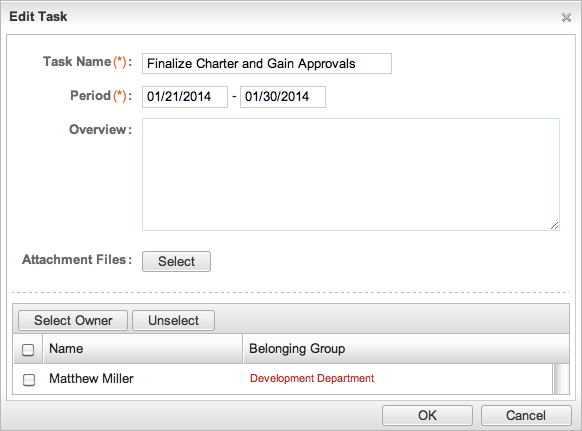The width and height of the screenshot is (582, 431).
Task: Confirm changes with the OK button
Action: click(x=427, y=415)
